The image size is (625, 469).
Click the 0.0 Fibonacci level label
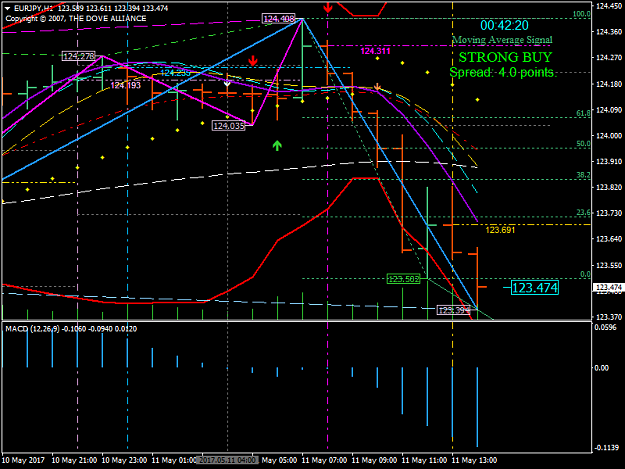(x=585, y=274)
